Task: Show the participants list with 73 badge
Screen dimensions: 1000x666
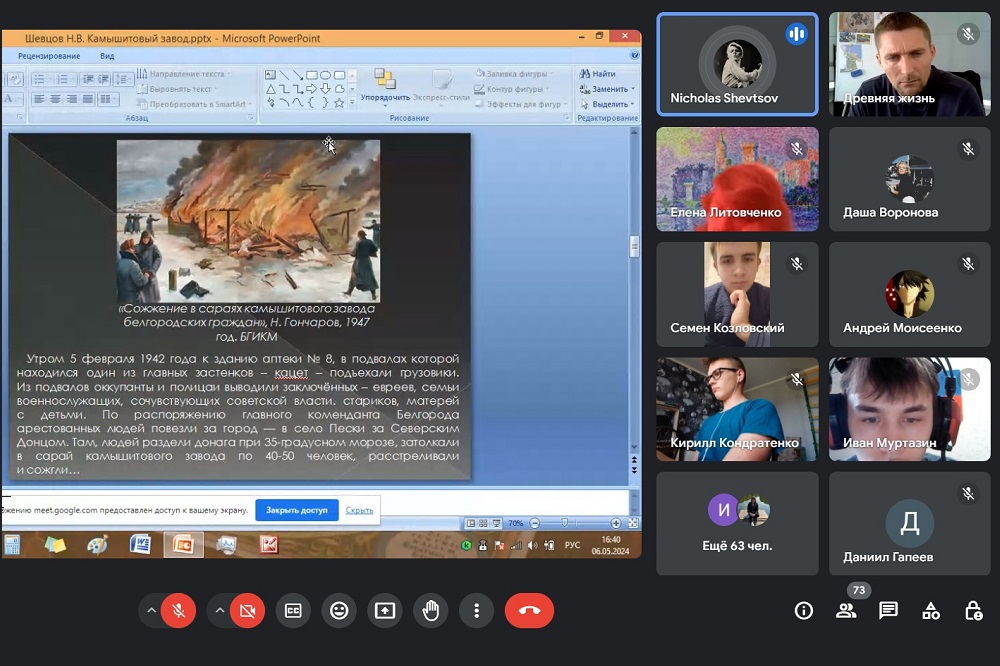Action: [846, 610]
